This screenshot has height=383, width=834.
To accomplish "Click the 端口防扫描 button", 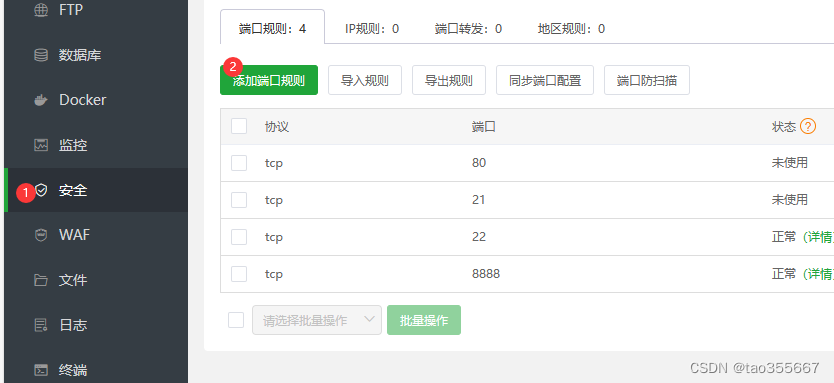I will (647, 80).
